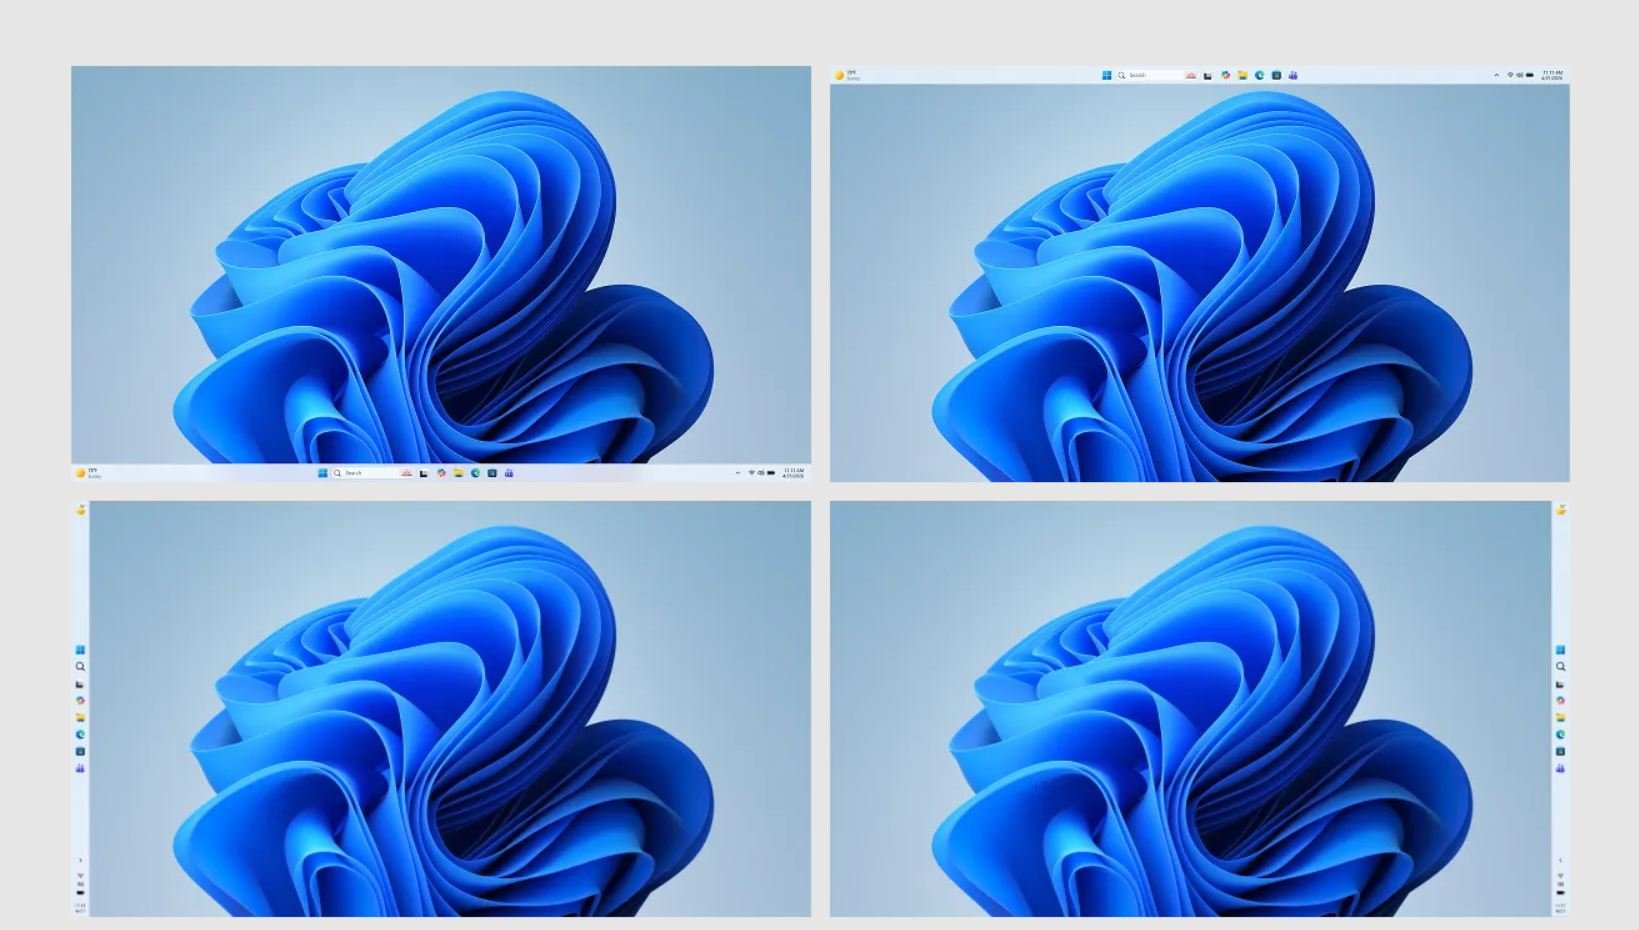Open Start menu on the top taskbar

point(1106,75)
